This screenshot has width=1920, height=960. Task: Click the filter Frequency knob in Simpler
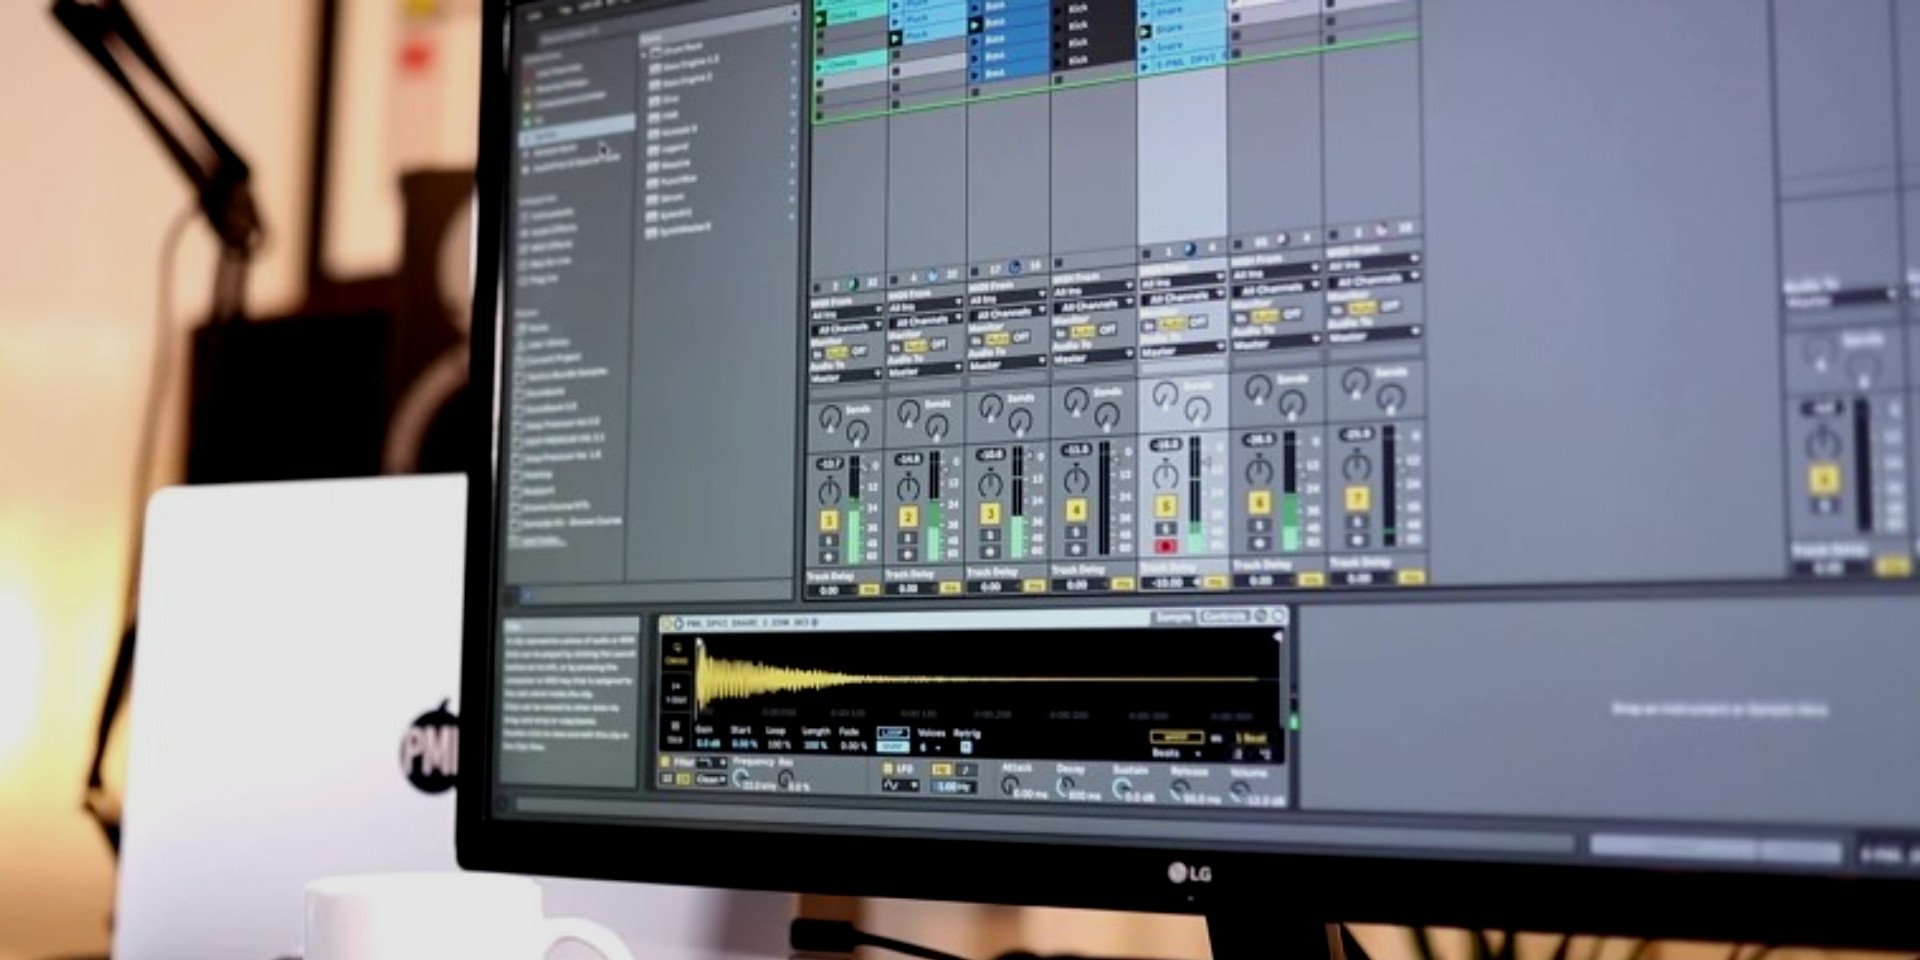pyautogui.click(x=740, y=778)
